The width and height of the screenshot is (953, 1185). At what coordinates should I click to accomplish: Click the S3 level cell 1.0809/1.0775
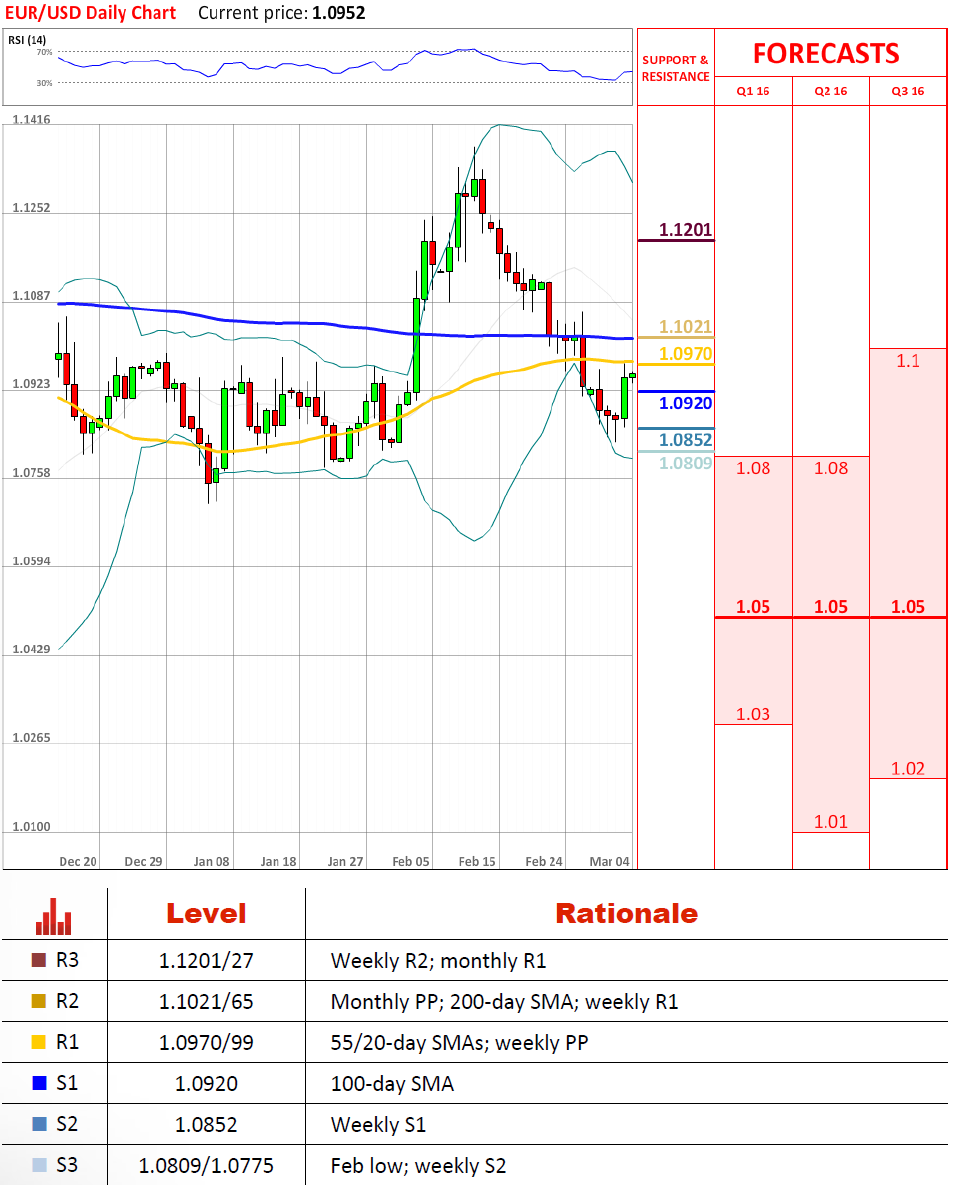point(206,1165)
